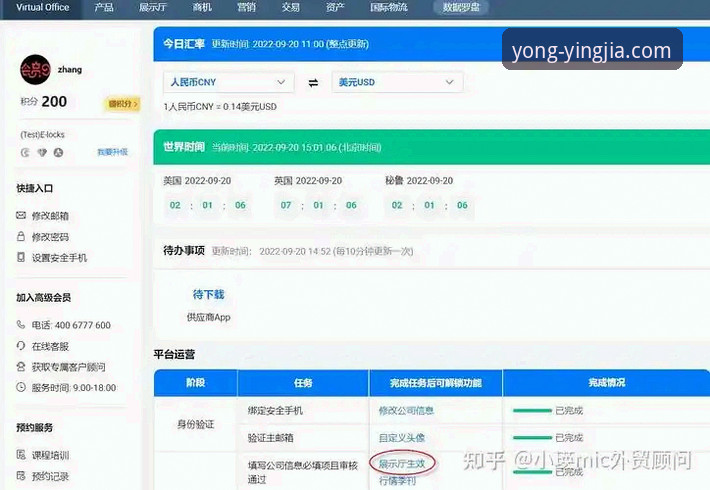Open the 修改公司信息 link in table
This screenshot has width=710, height=490.
click(x=406, y=411)
